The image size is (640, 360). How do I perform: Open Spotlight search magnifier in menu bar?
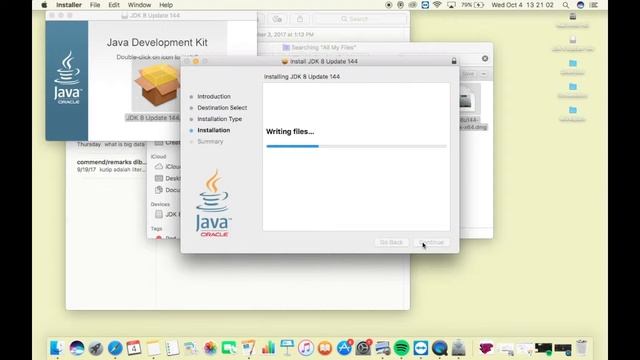pyautogui.click(x=566, y=5)
